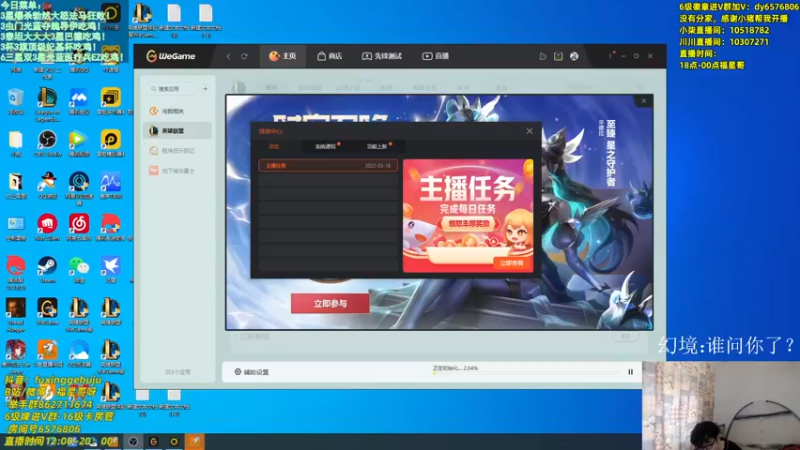Open the League of Legends desktop shortcut
The width and height of the screenshot is (800, 450).
pos(47,105)
